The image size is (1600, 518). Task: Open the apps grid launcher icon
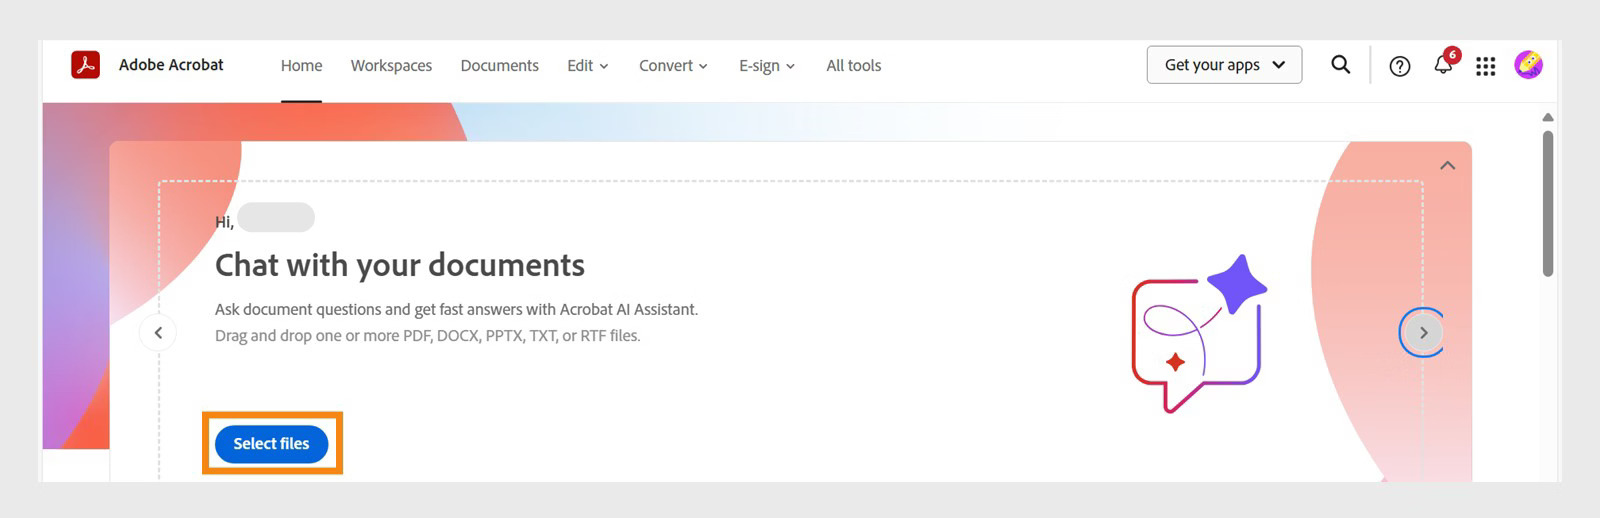pyautogui.click(x=1486, y=66)
